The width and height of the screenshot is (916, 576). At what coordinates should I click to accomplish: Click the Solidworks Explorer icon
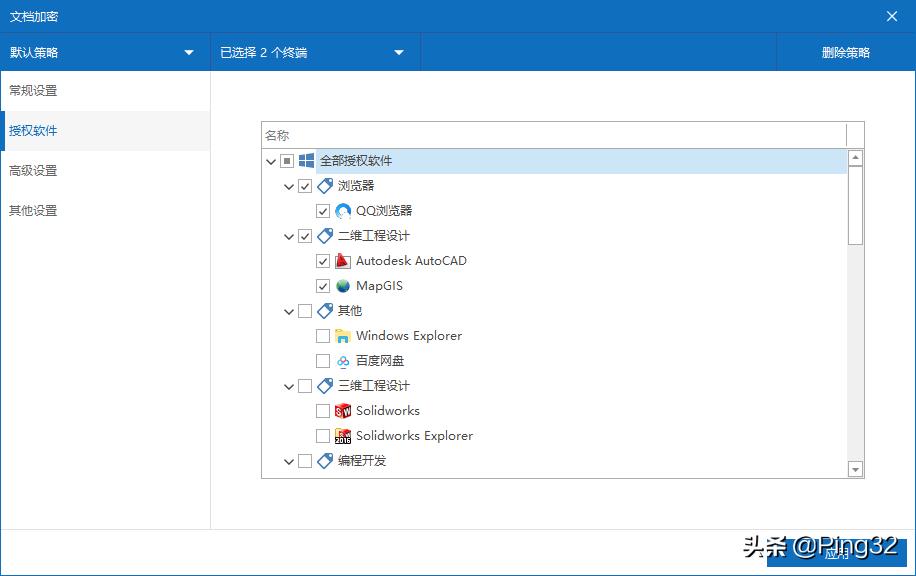343,436
